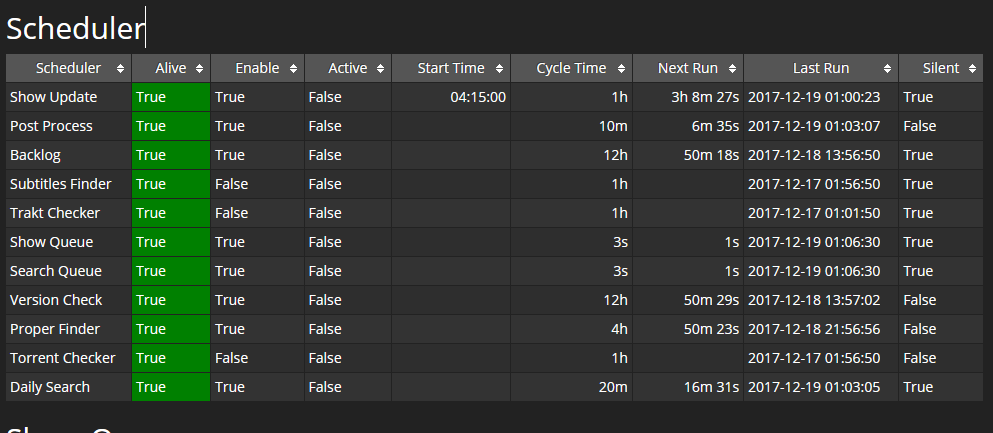Click Start Time value 04:15:00
This screenshot has width=993, height=433.
click(478, 97)
